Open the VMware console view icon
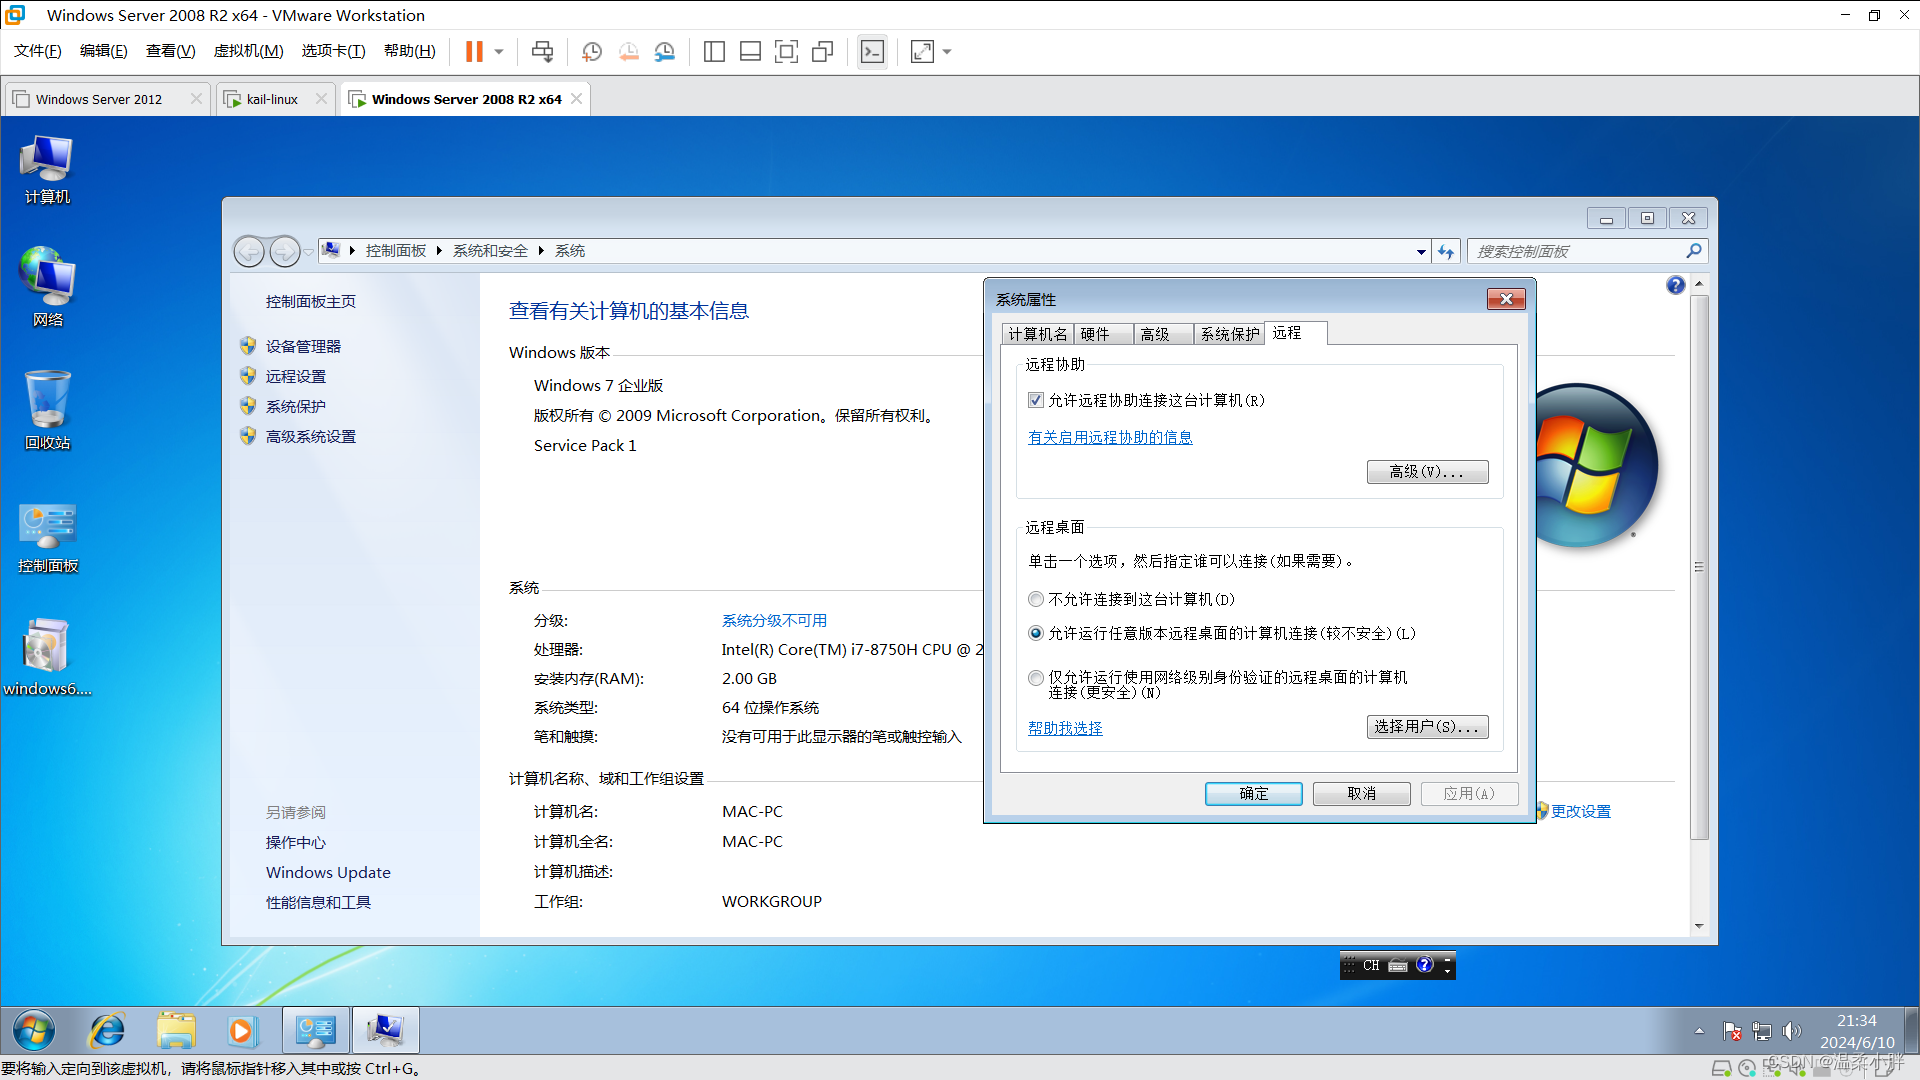This screenshot has width=1920, height=1080. pyautogui.click(x=872, y=51)
